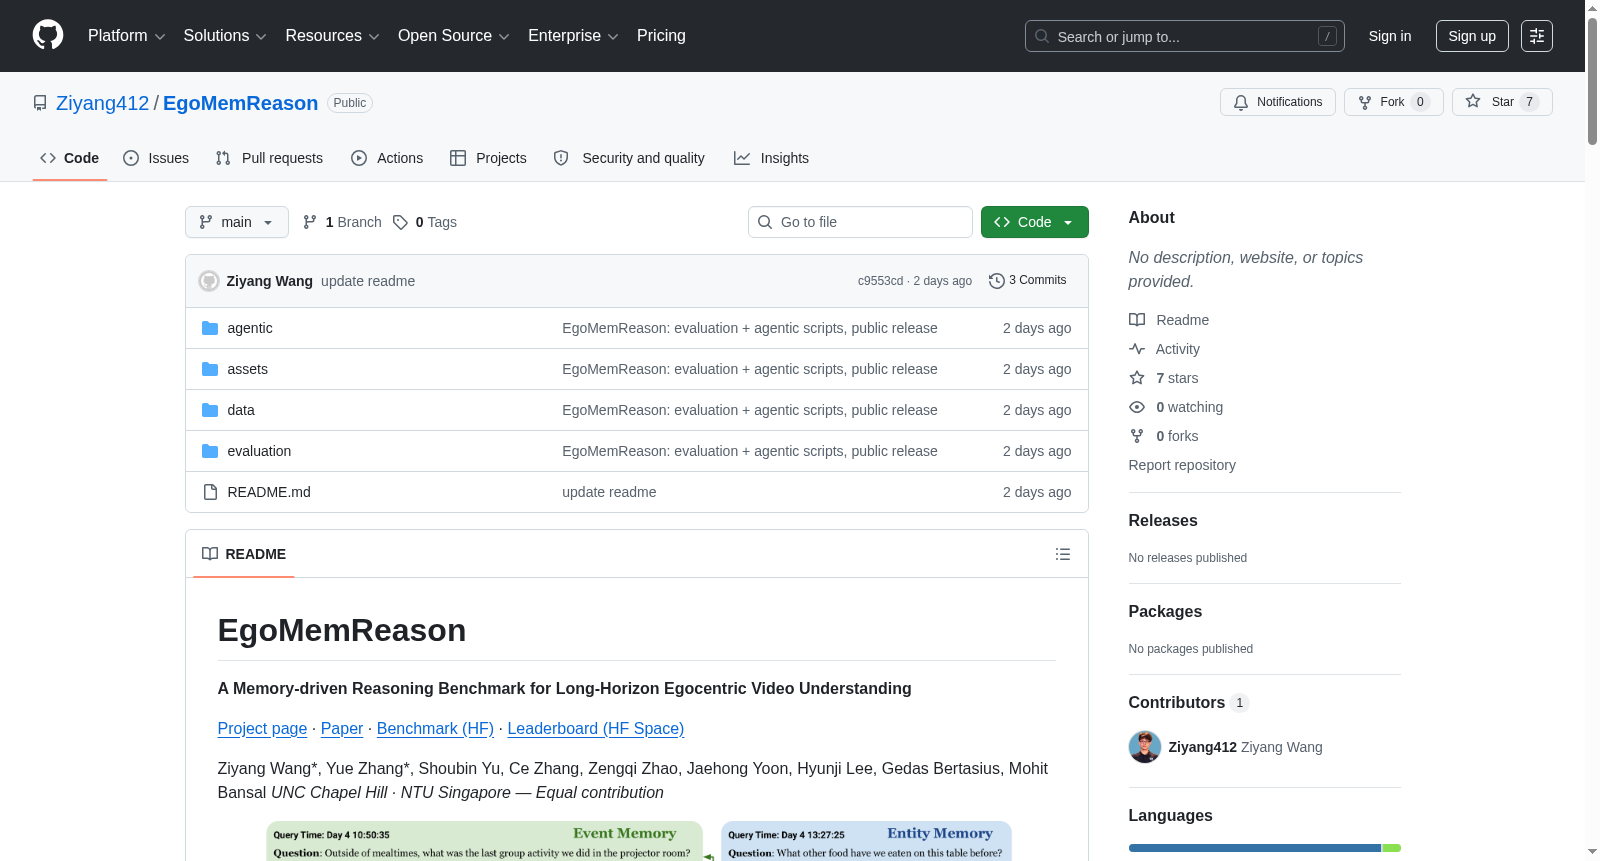Select the README tab heading

(x=244, y=554)
